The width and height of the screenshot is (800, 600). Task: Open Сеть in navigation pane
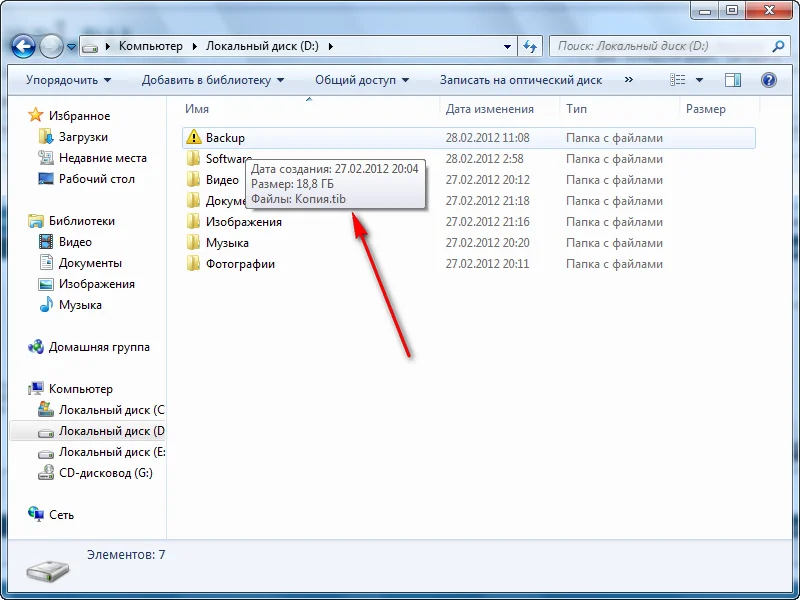tap(61, 515)
